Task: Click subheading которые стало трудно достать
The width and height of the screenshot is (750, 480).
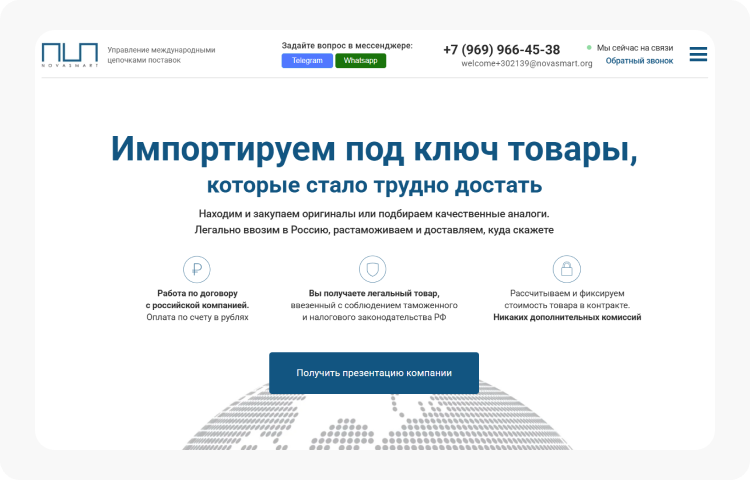Action: (375, 185)
